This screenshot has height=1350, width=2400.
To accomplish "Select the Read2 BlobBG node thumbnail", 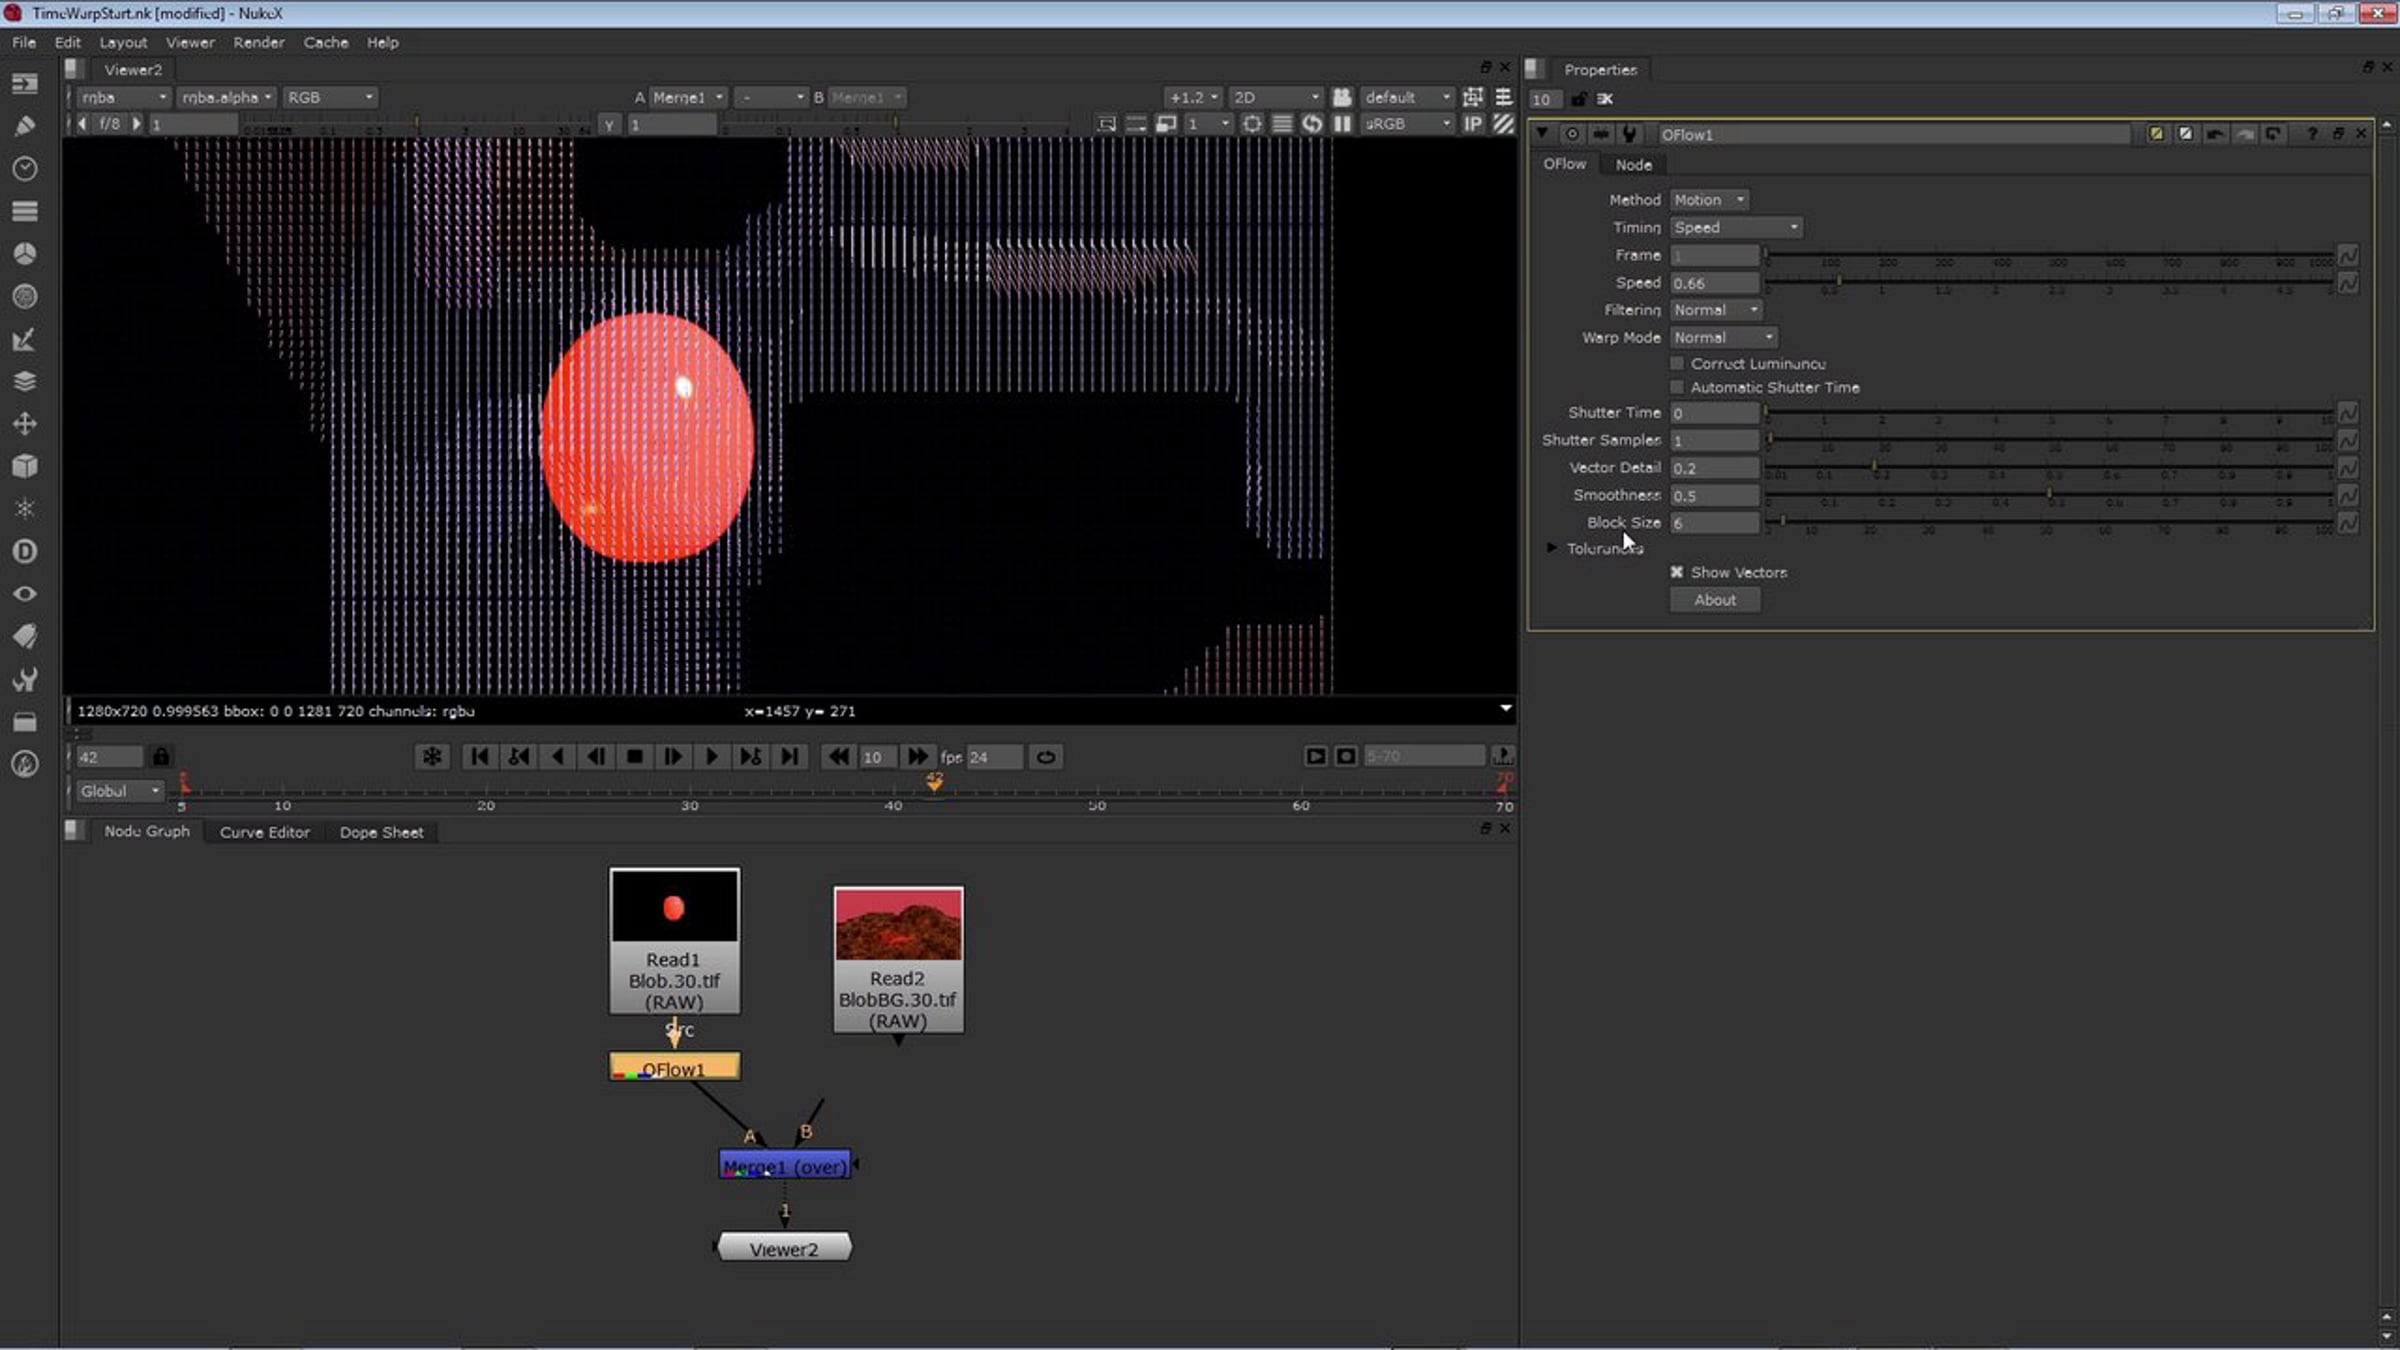I will pos(898,924).
